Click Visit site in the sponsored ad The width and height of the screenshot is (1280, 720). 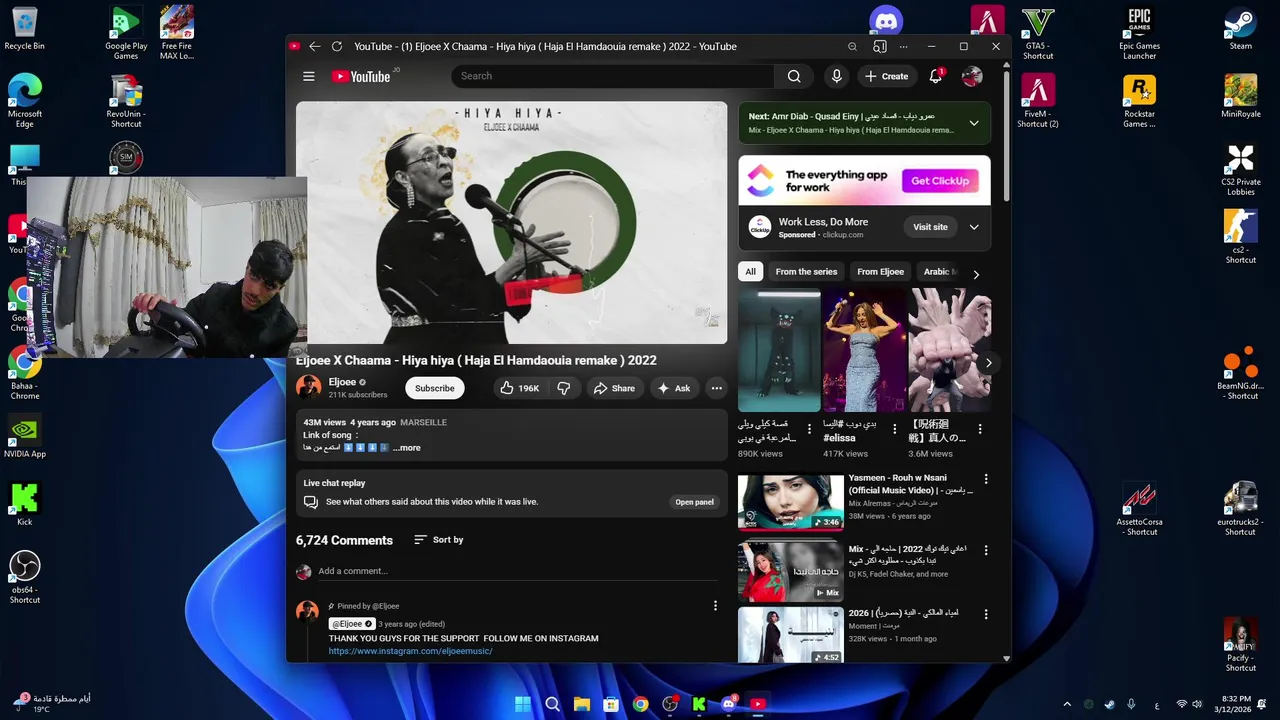tap(930, 227)
